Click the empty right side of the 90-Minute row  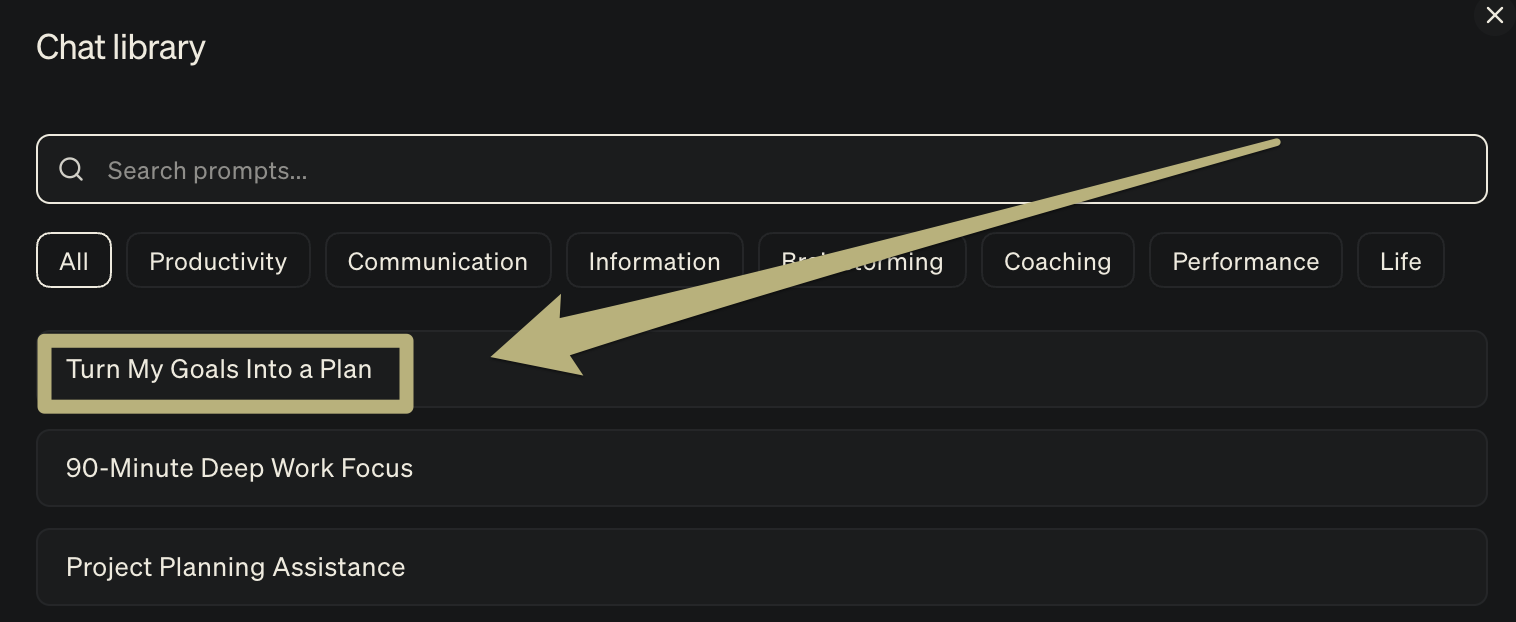pos(1100,468)
